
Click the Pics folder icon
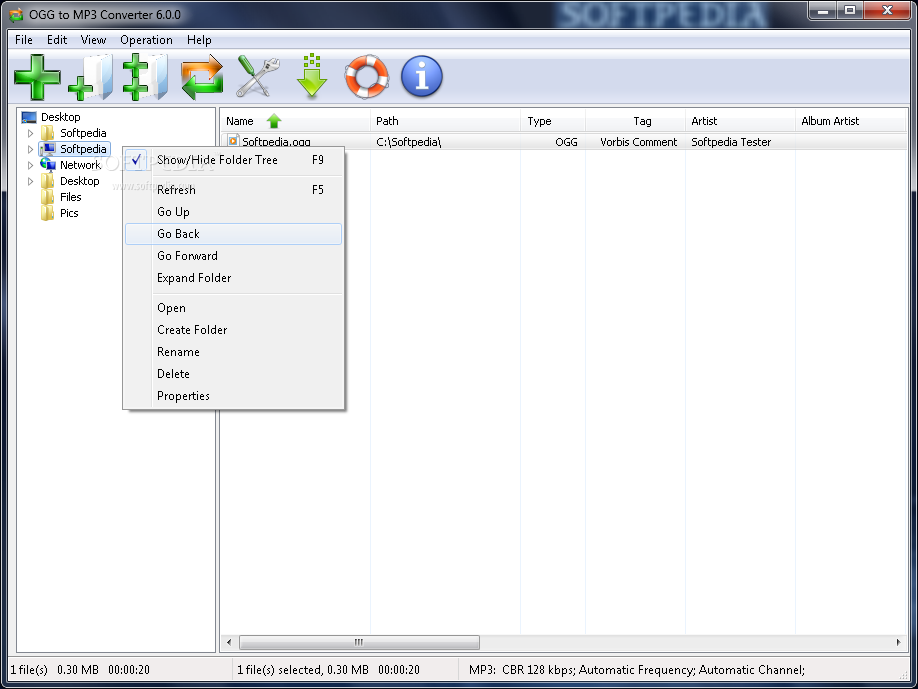click(48, 213)
